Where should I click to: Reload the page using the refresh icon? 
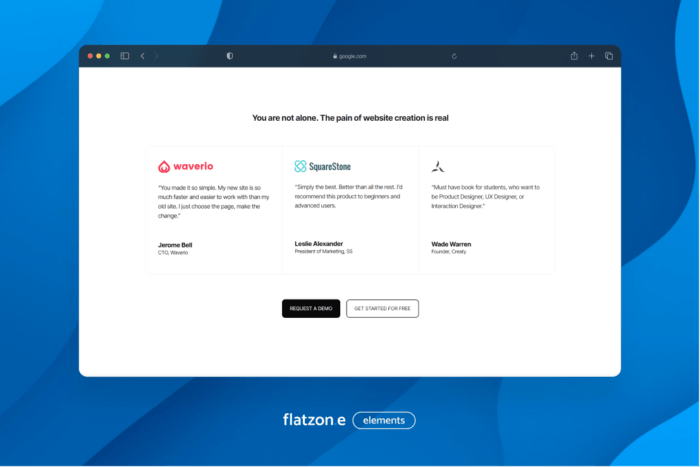click(x=455, y=56)
